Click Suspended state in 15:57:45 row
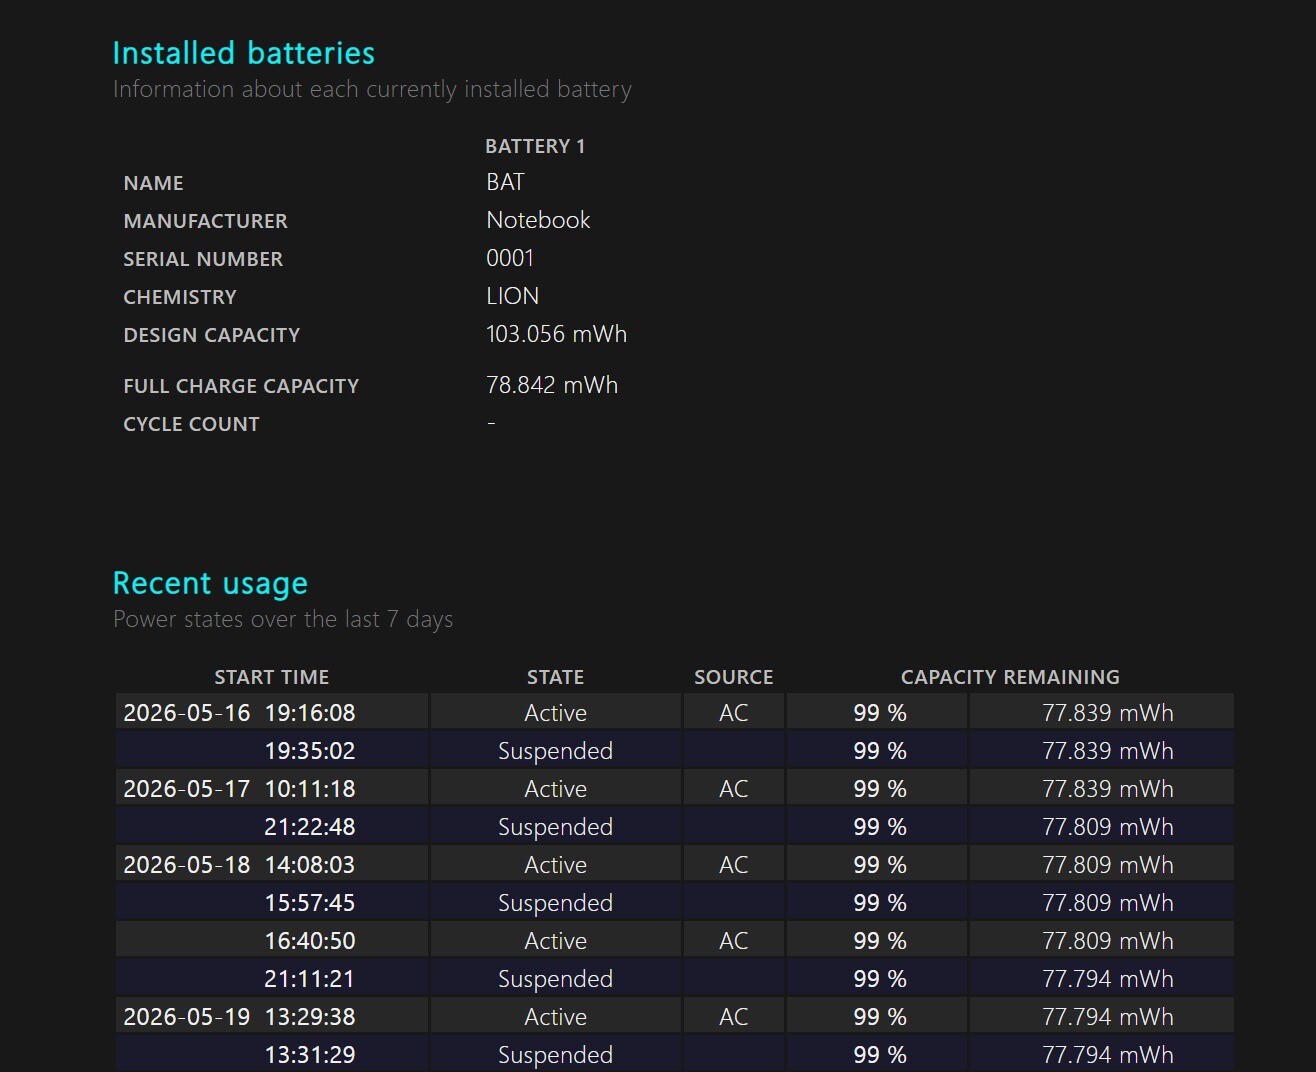 pos(556,901)
